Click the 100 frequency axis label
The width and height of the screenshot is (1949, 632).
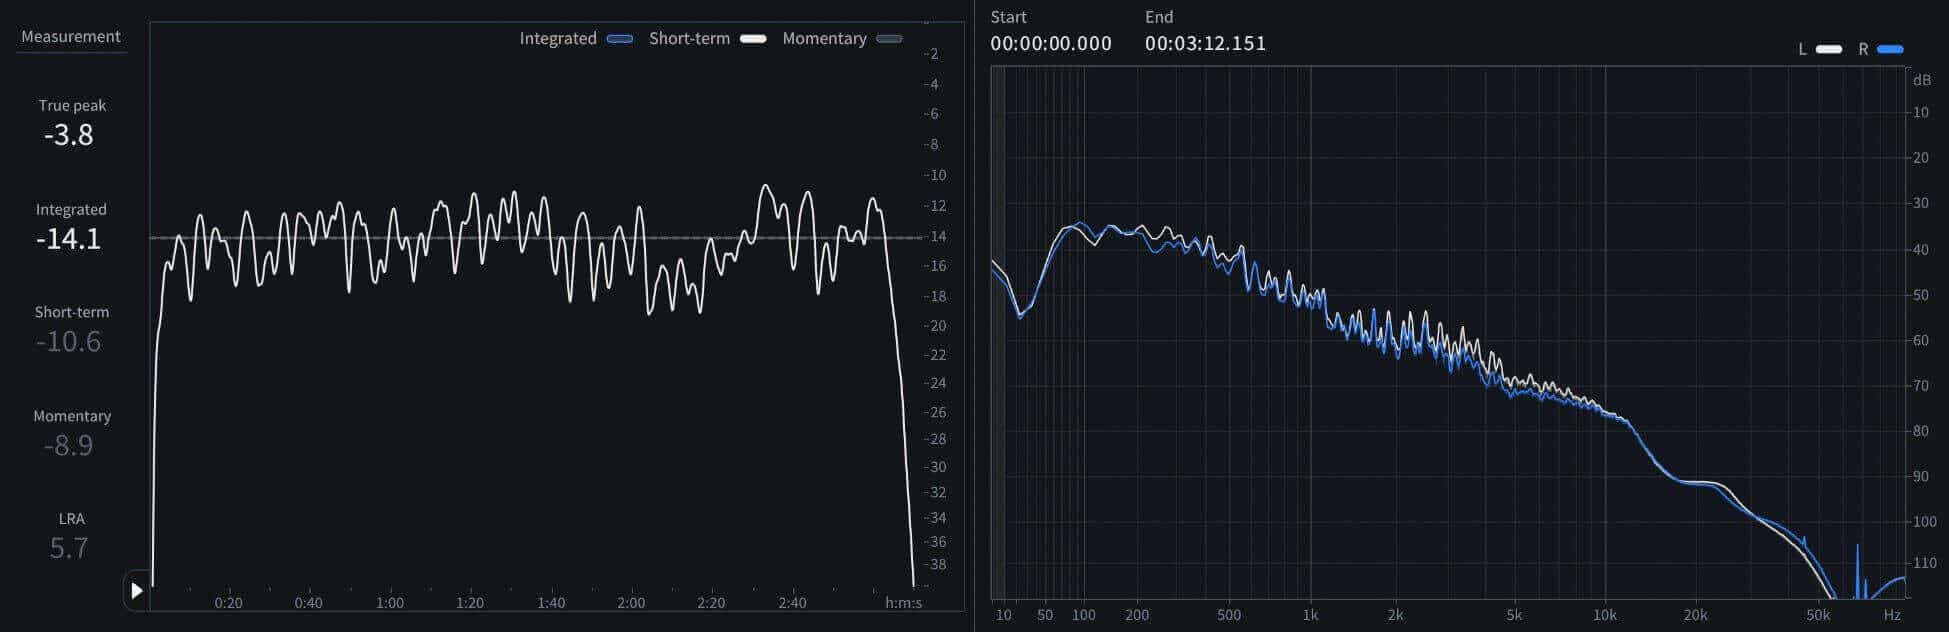coord(1084,615)
